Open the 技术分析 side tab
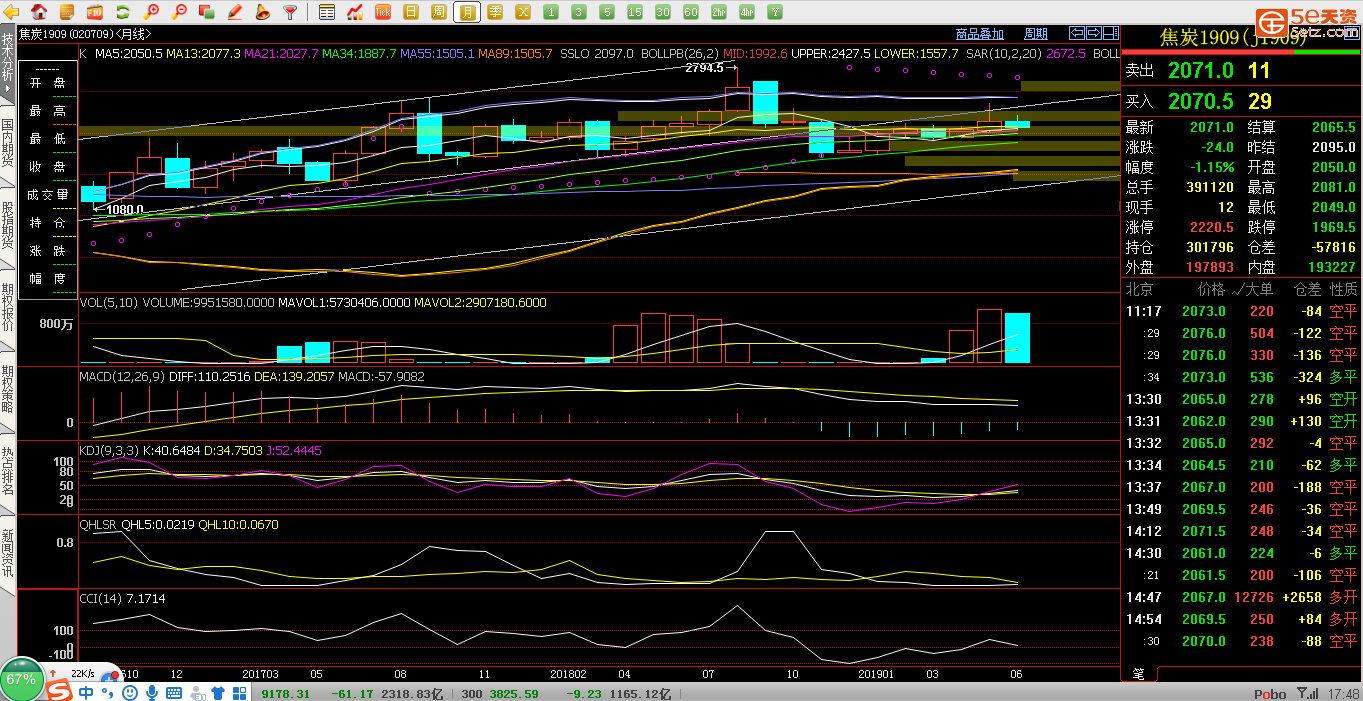This screenshot has width=1363, height=701. 8,62
